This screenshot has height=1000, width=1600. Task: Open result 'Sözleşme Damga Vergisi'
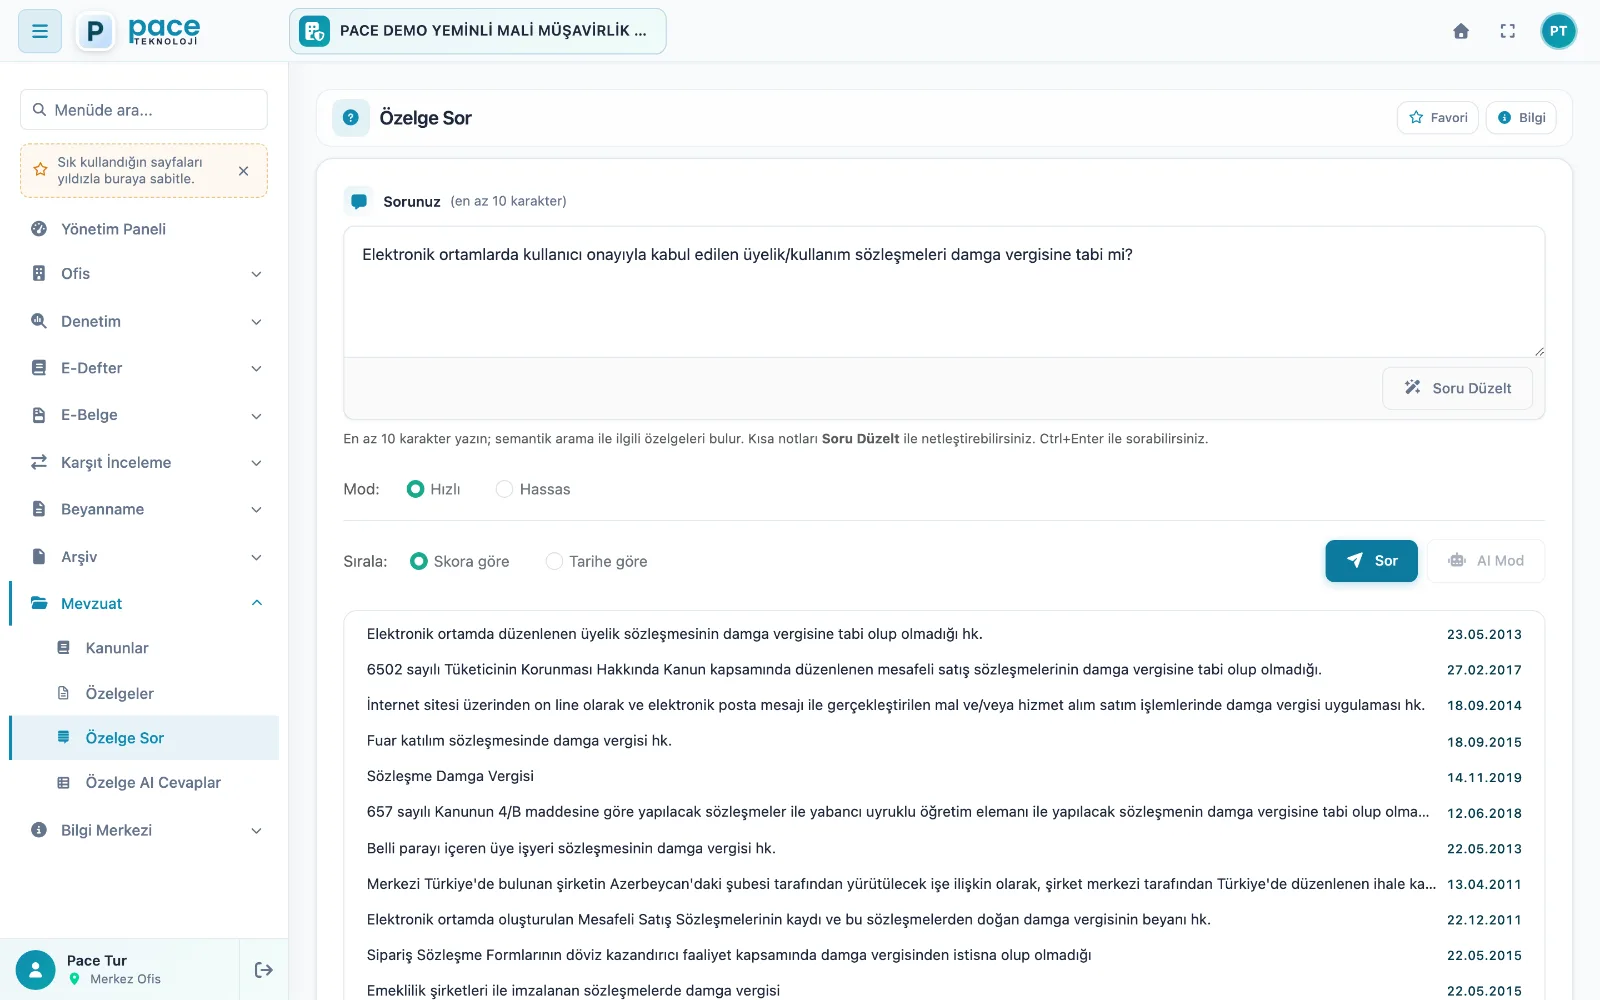pos(450,776)
